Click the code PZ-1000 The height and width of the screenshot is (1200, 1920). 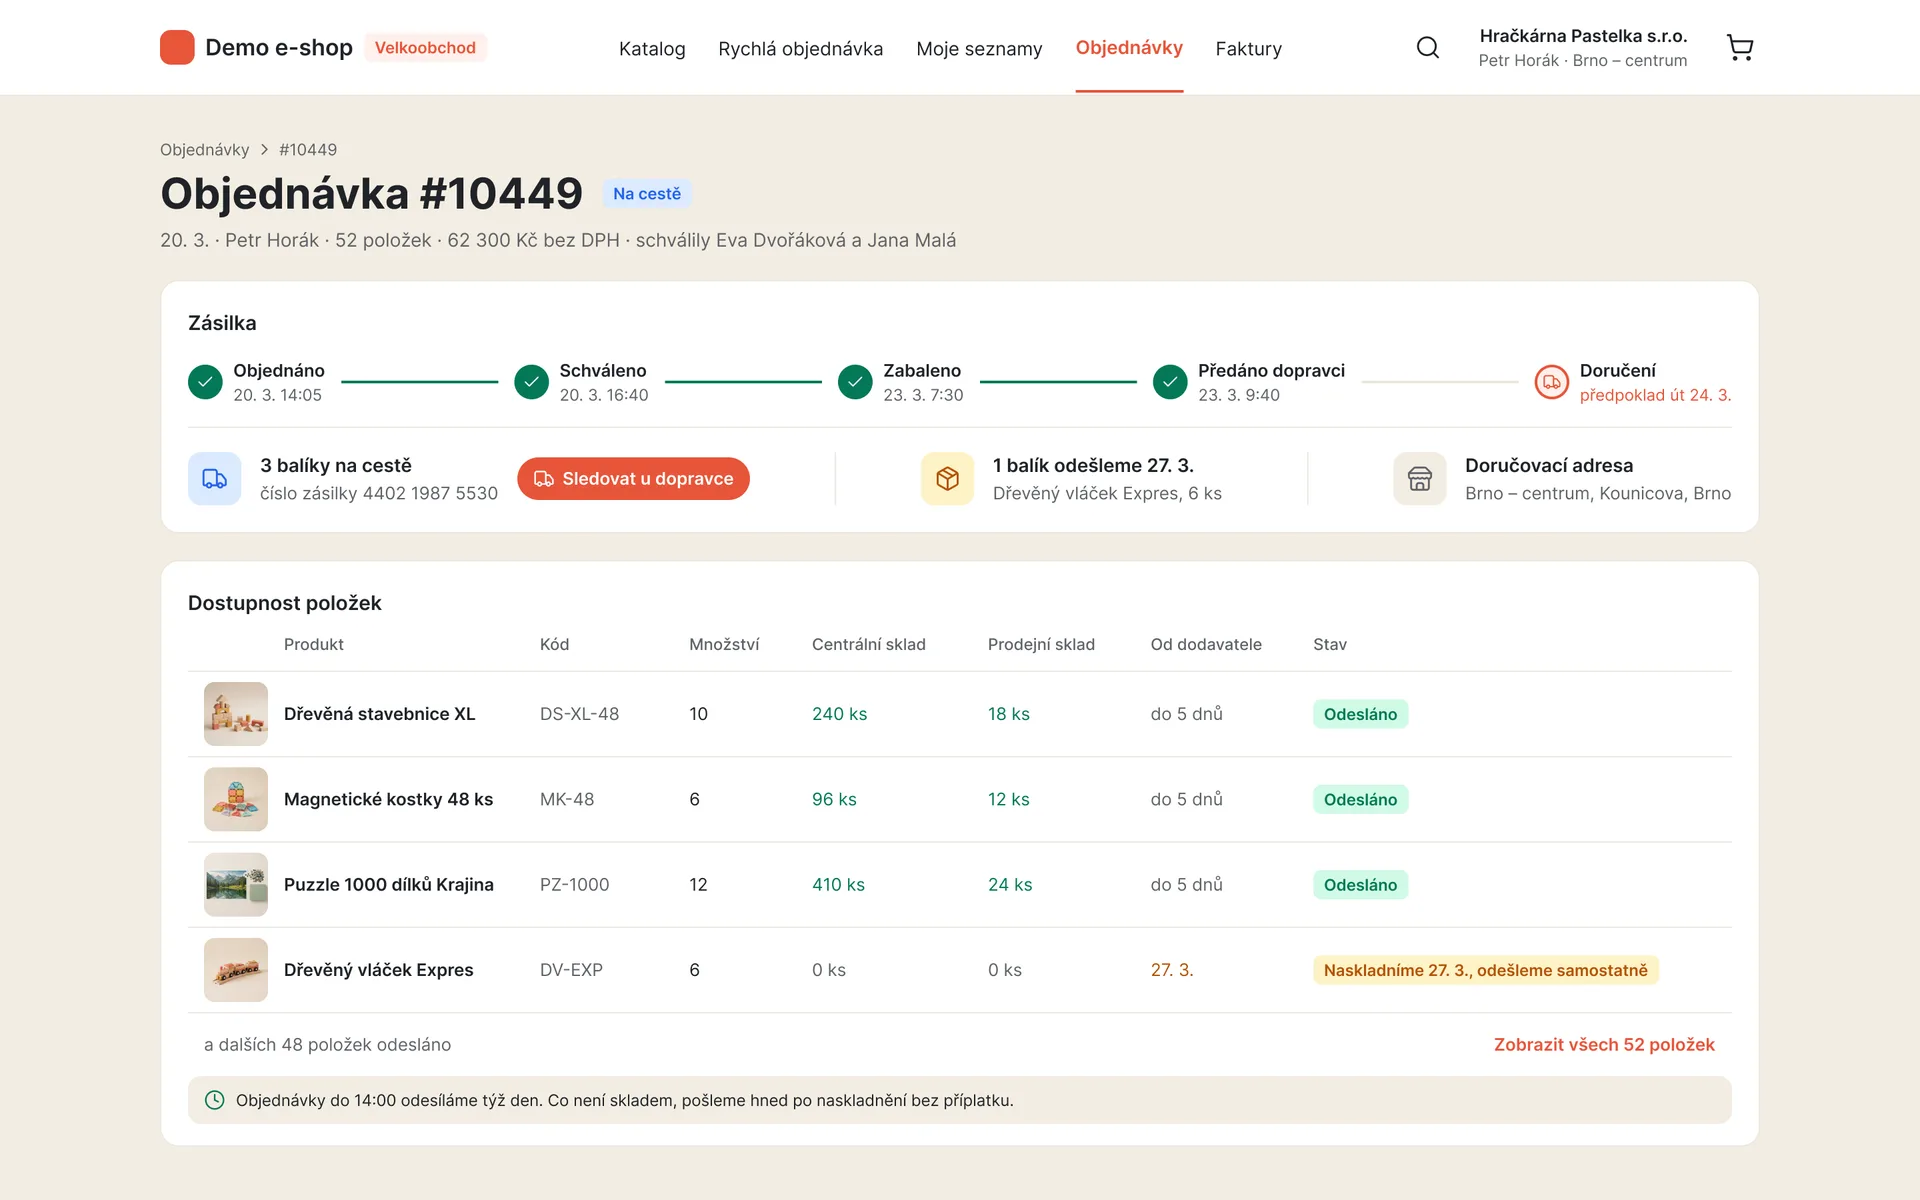click(574, 884)
